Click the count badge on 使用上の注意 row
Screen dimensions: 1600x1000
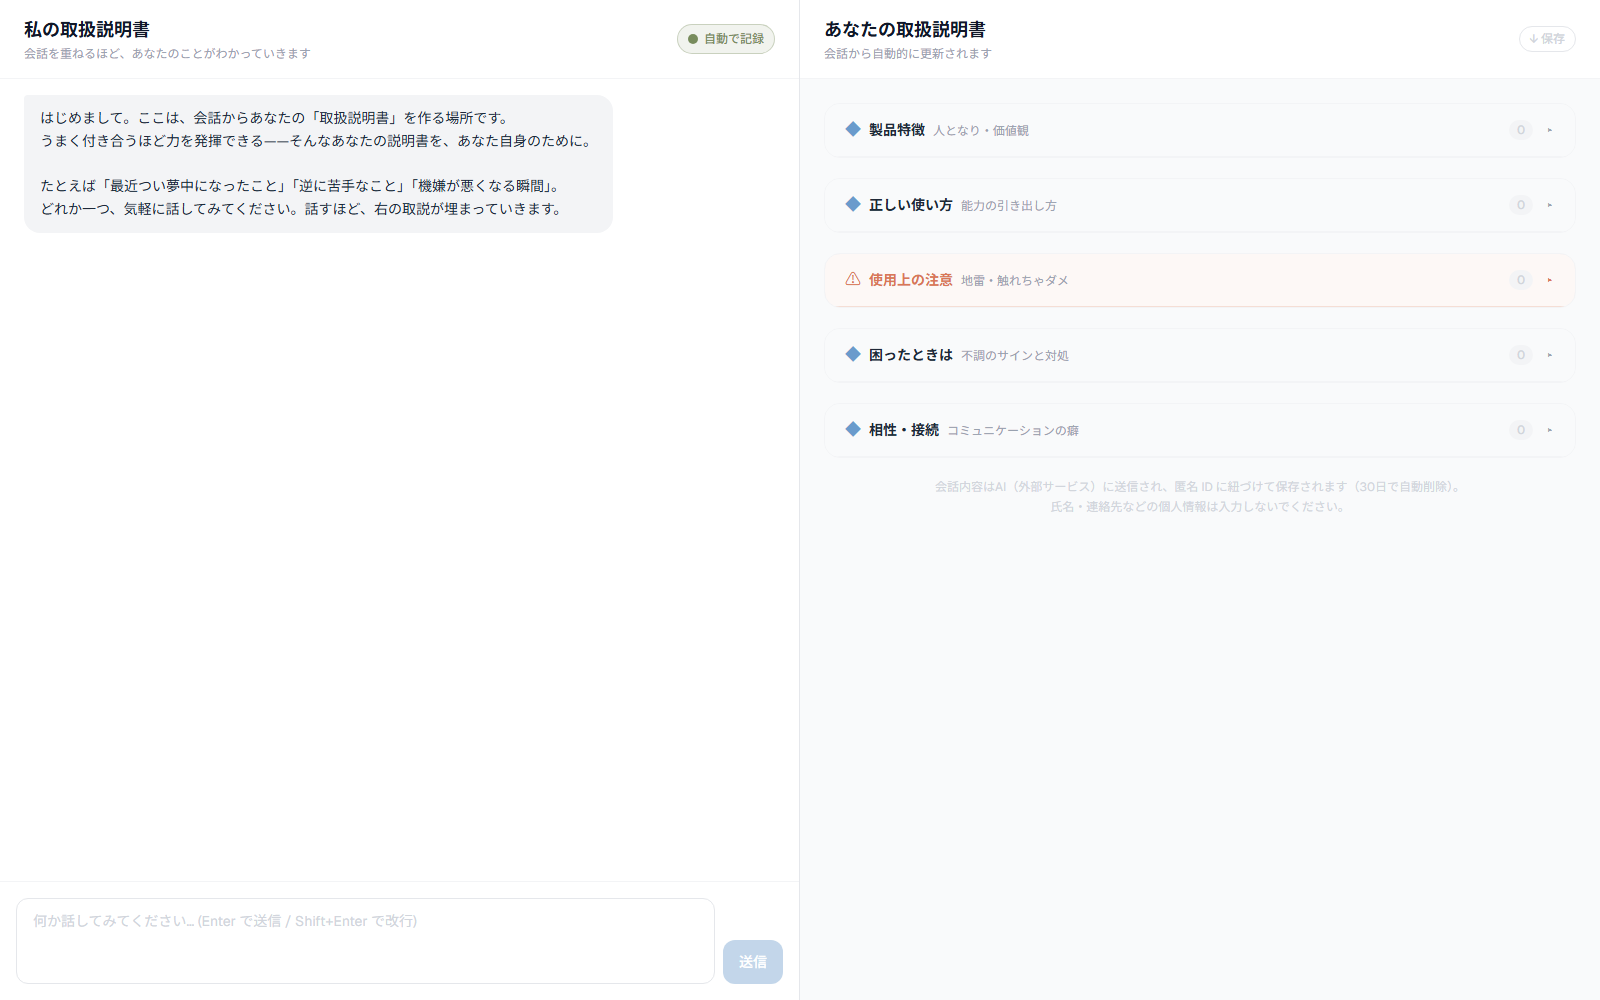pyautogui.click(x=1521, y=280)
